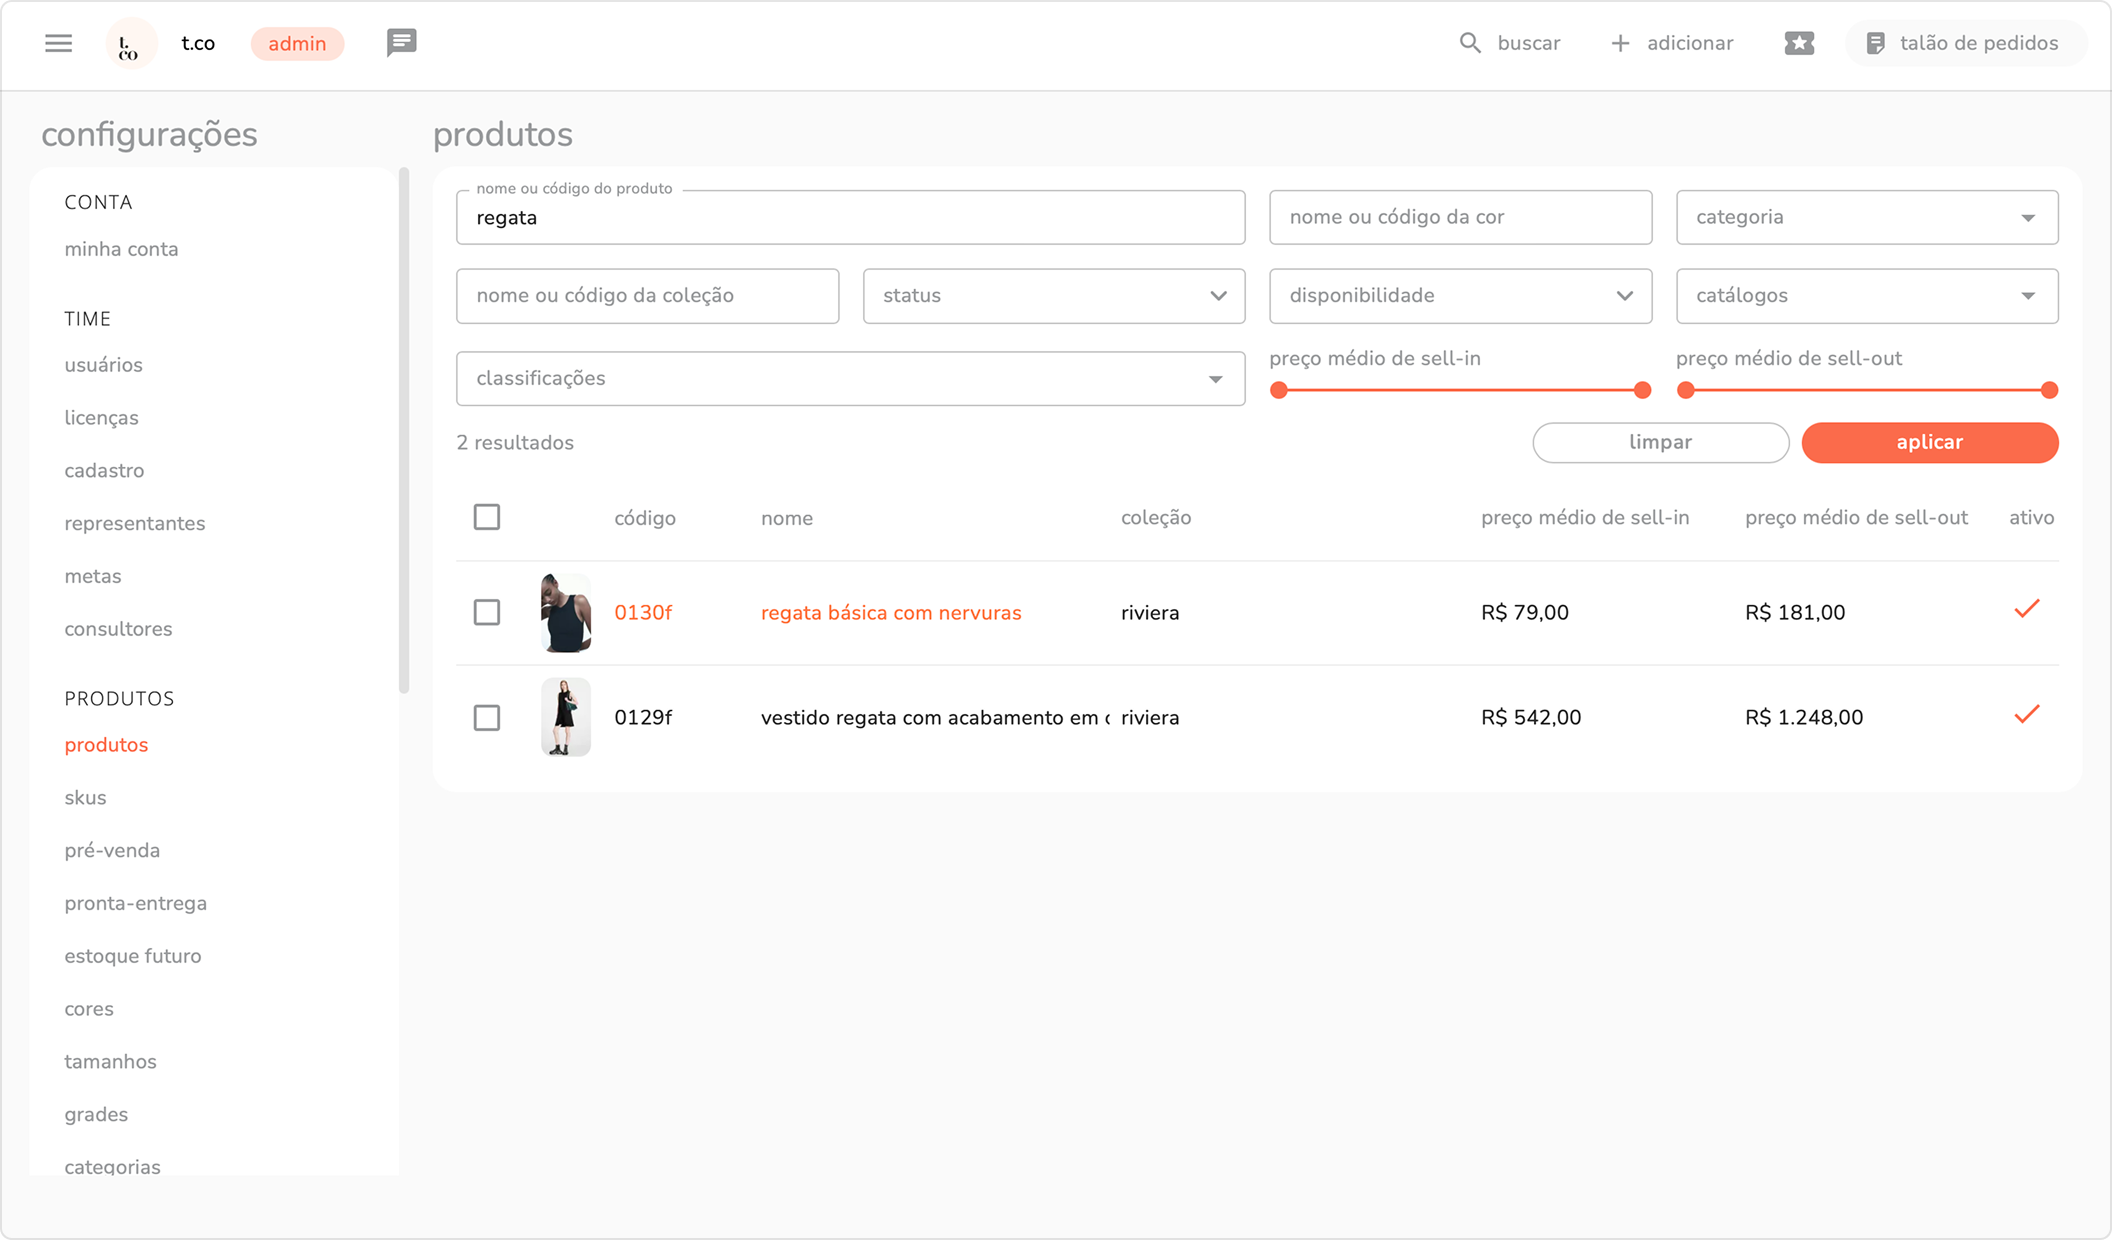The height and width of the screenshot is (1240, 2112).
Task: Check the box for product 0130f
Action: 487,612
